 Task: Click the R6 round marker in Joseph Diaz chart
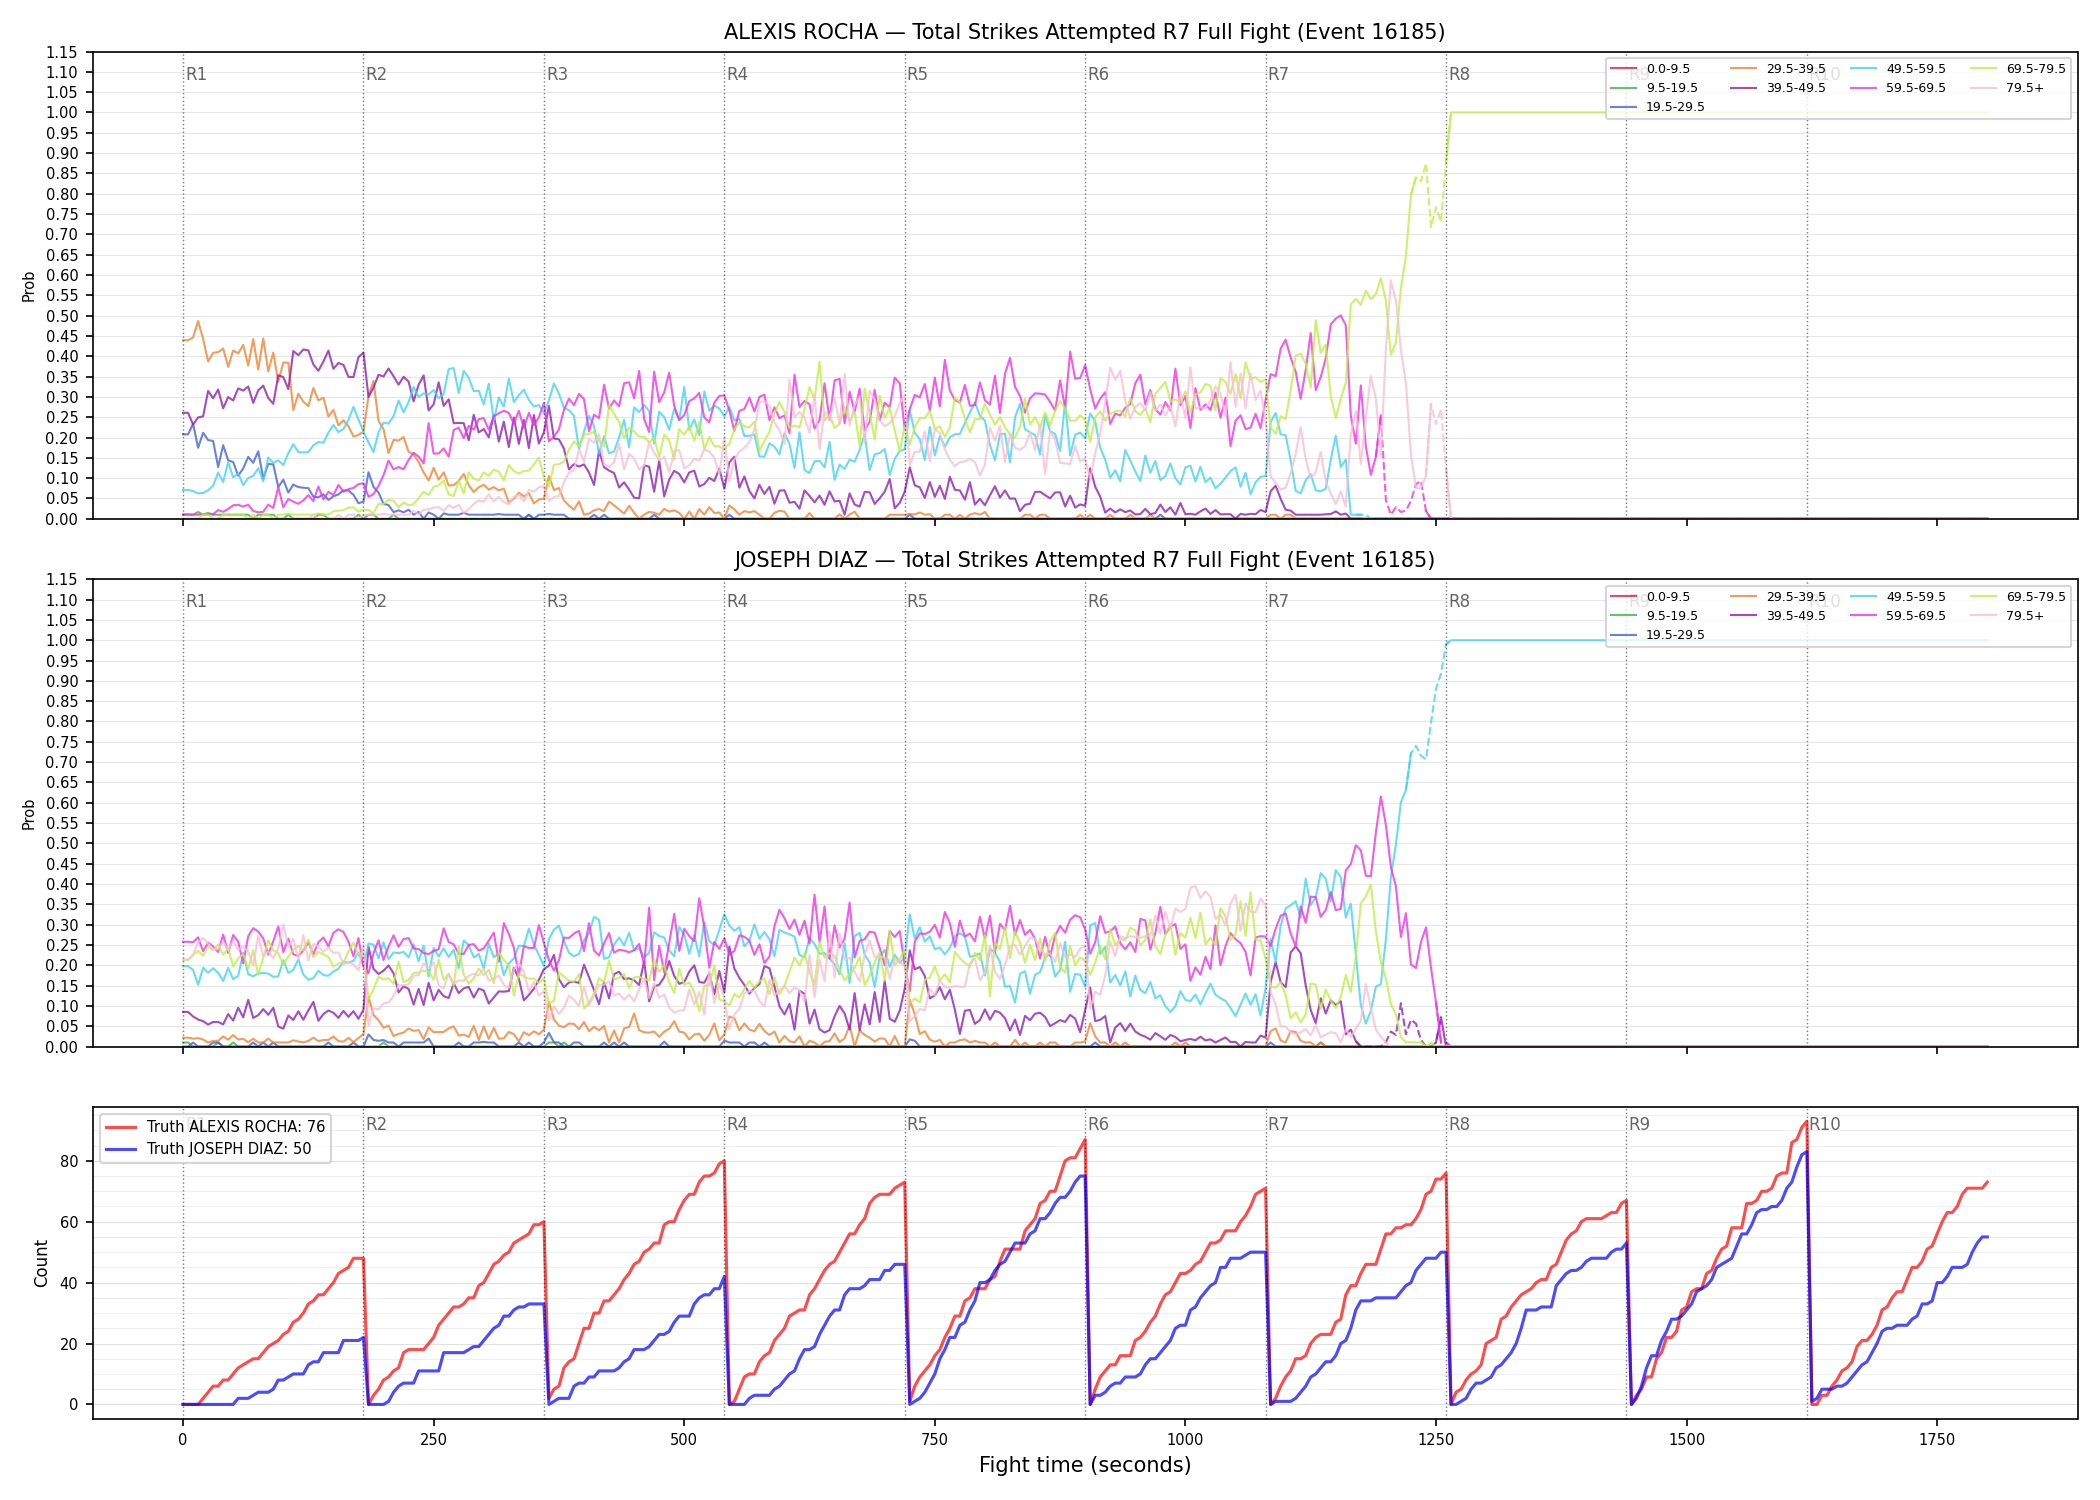pos(1098,601)
